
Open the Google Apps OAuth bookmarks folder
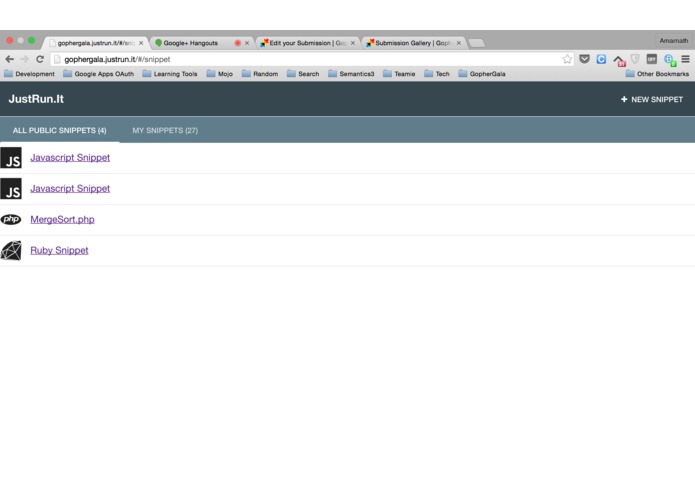(98, 74)
